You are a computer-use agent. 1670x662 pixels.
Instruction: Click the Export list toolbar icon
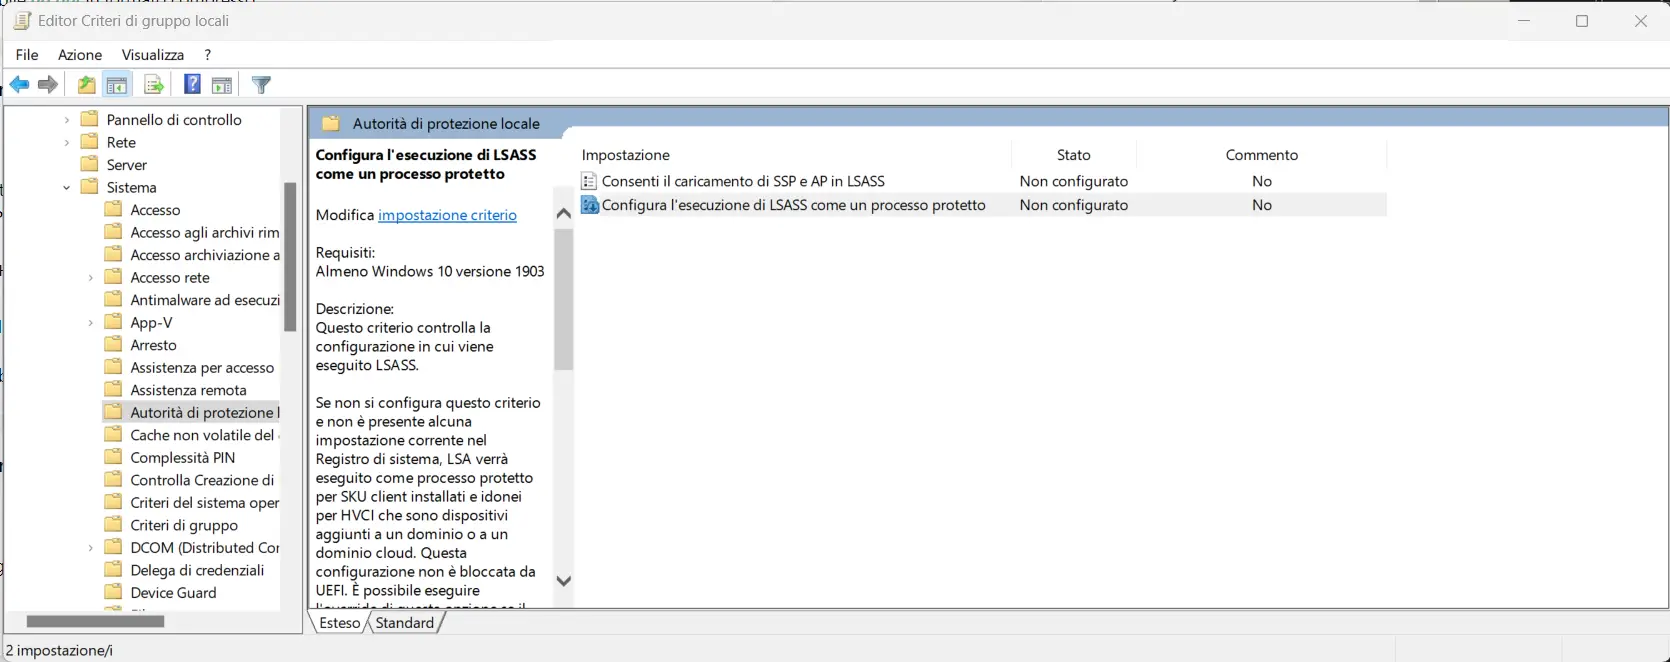153,85
